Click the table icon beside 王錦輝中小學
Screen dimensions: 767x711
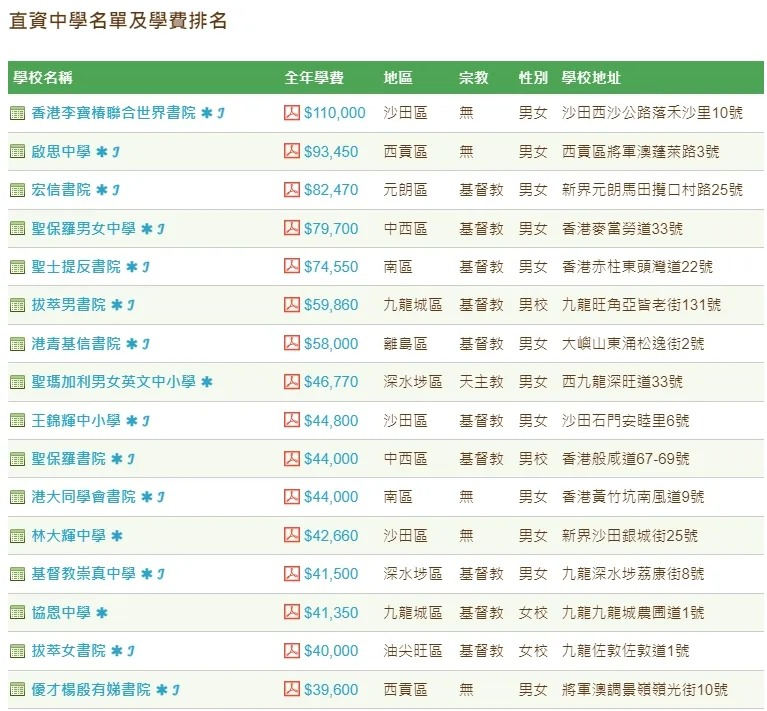[x=18, y=421]
